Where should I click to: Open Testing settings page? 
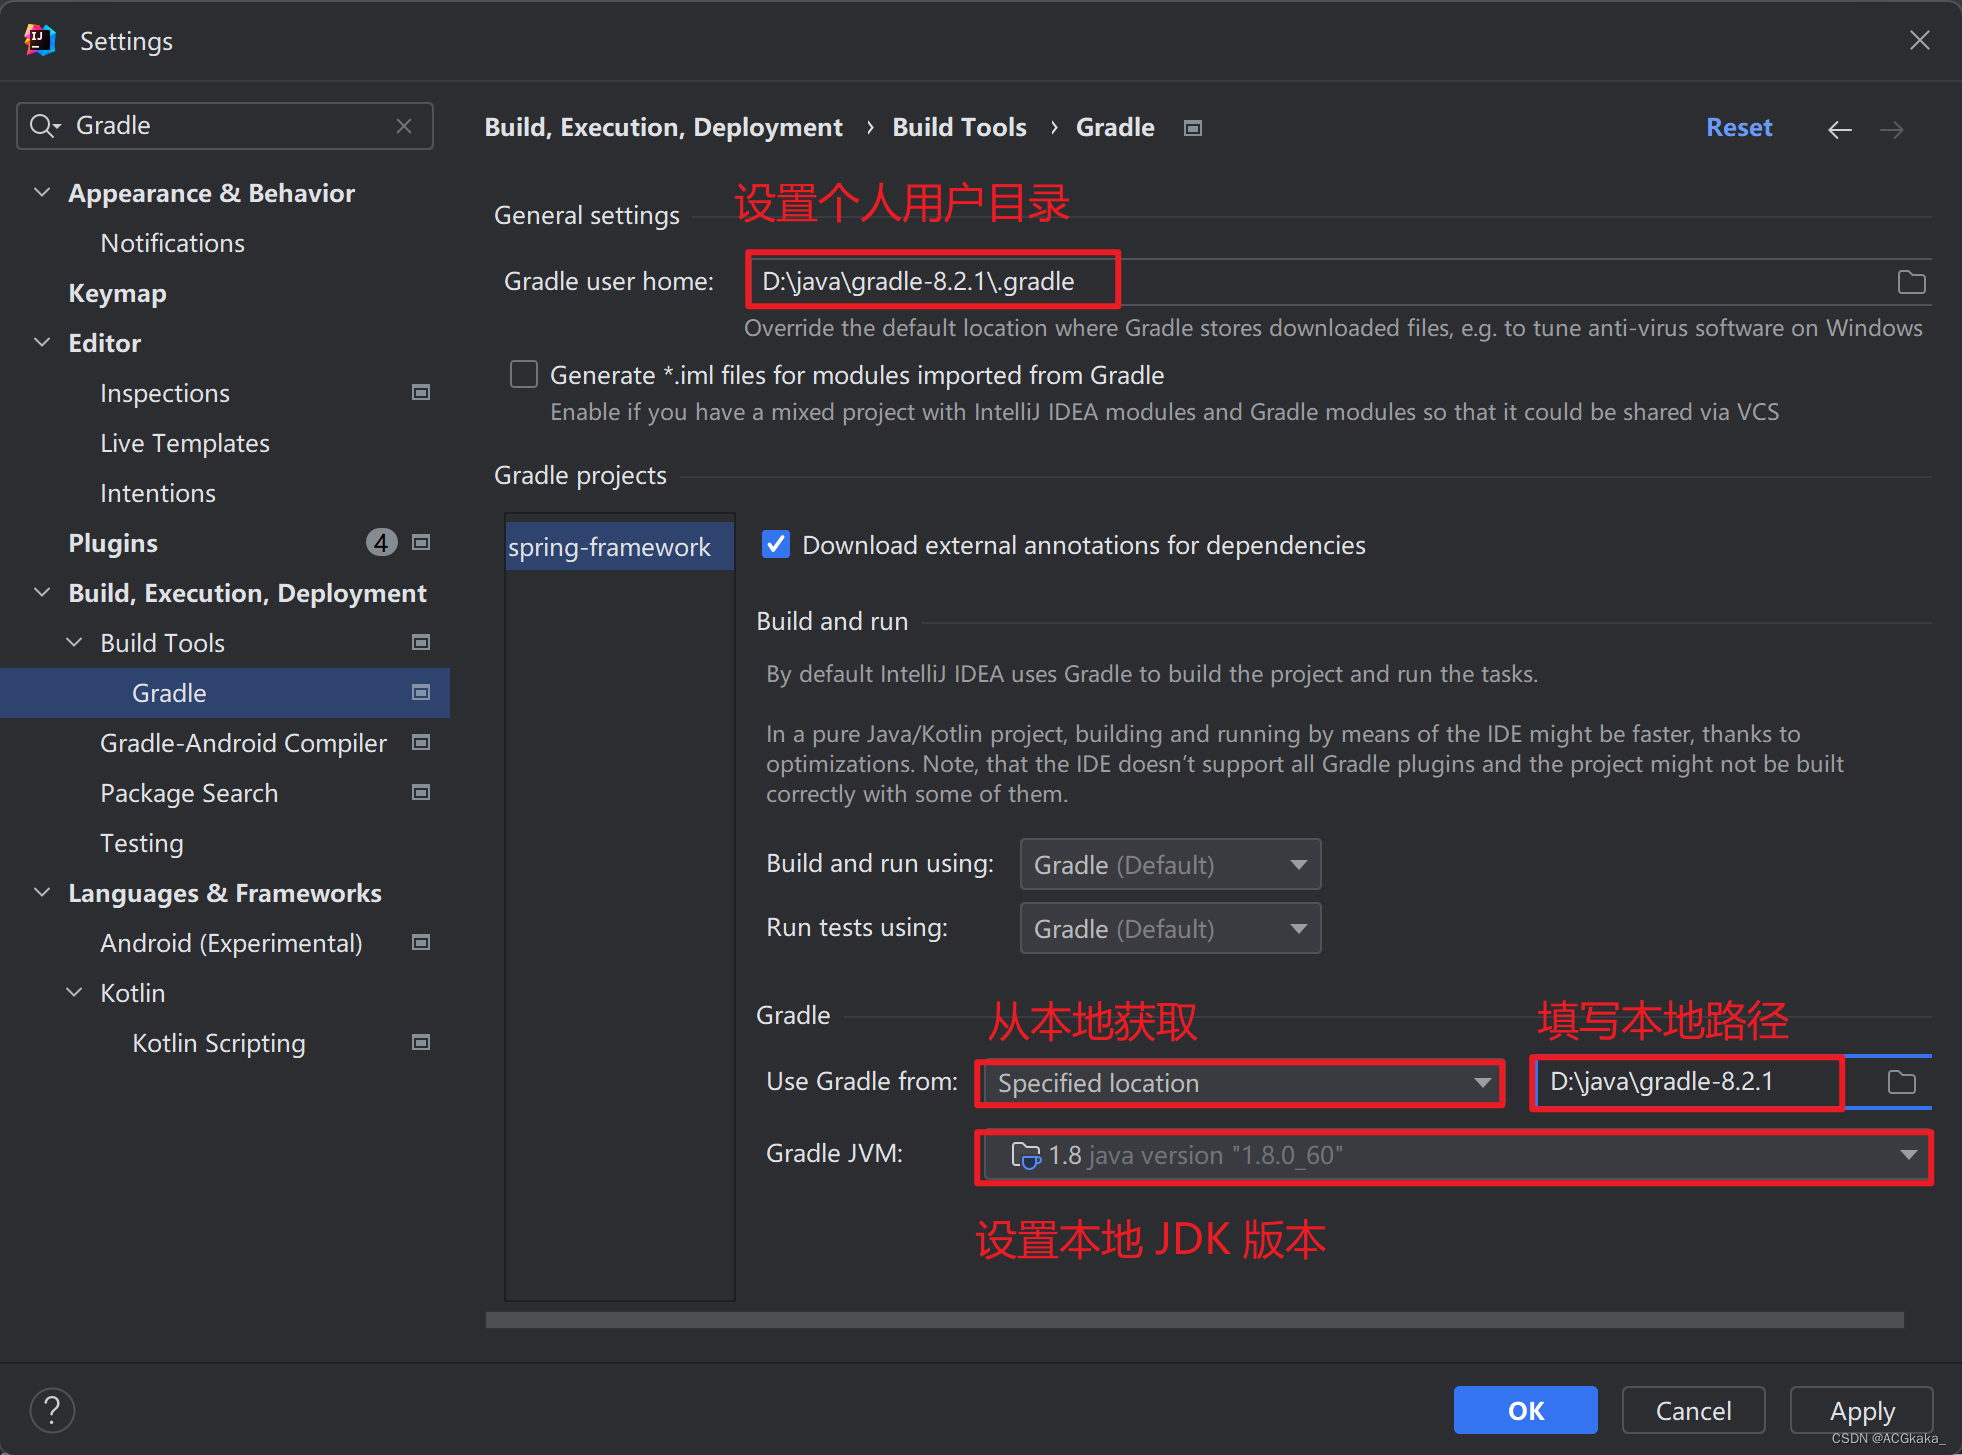[142, 843]
